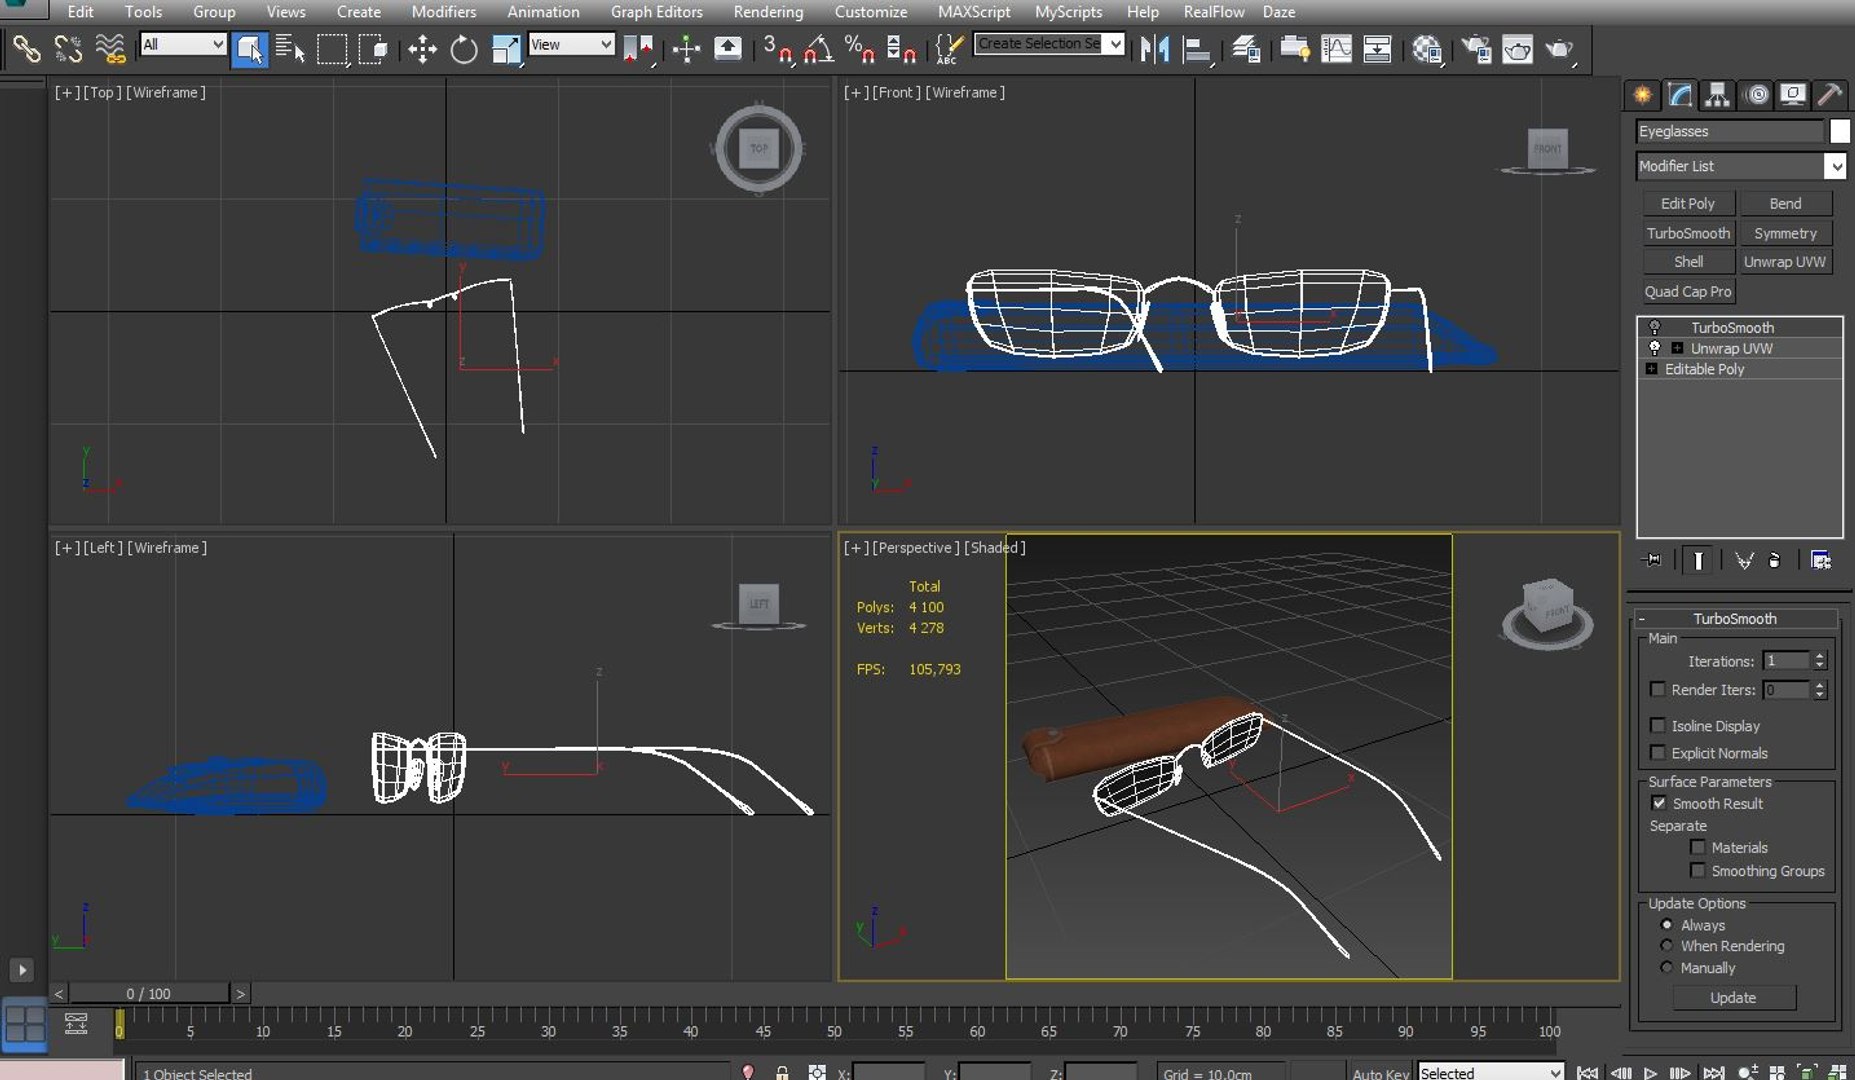Open the Rendering menu
The width and height of the screenshot is (1855, 1080).
(768, 12)
